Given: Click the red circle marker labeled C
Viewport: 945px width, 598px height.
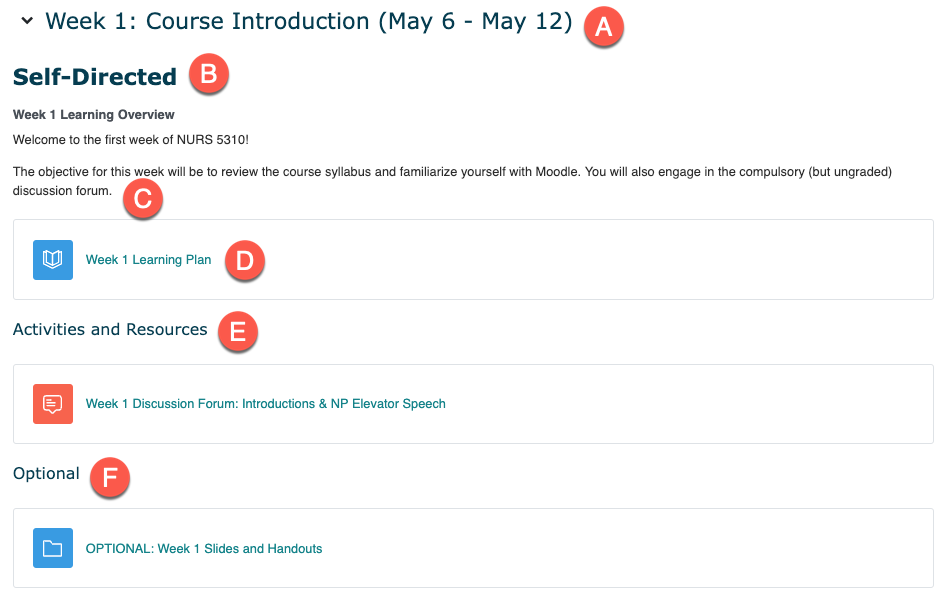Looking at the screenshot, I should [143, 199].
